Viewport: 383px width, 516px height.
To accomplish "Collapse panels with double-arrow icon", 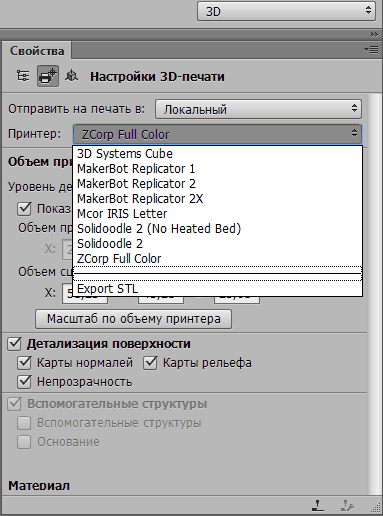I will (x=374, y=34).
